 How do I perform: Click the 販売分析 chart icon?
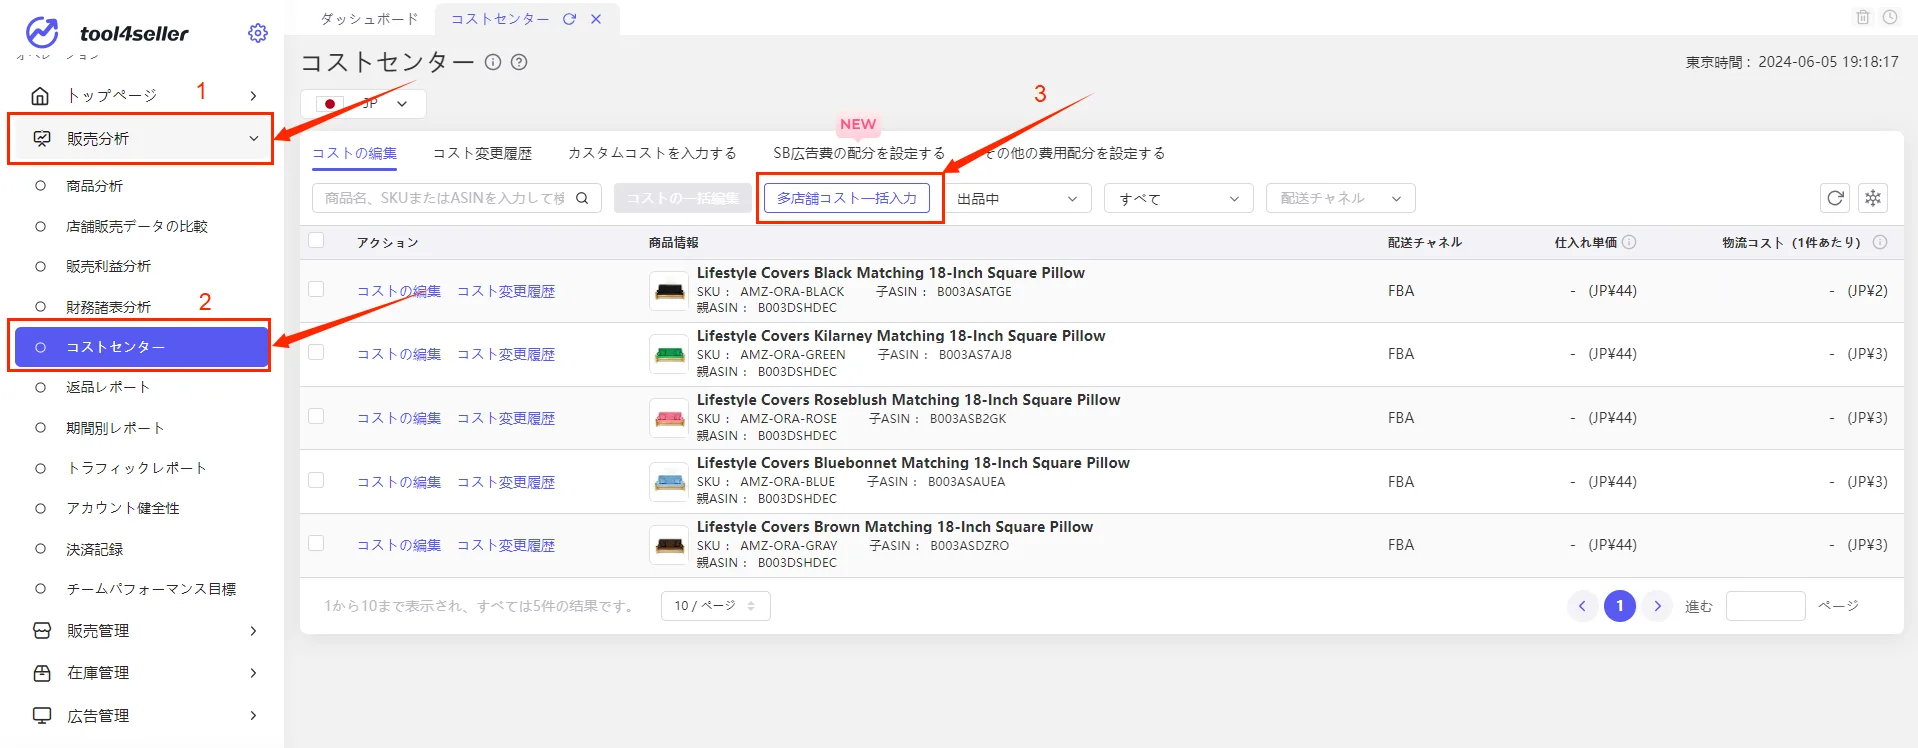[x=42, y=139]
